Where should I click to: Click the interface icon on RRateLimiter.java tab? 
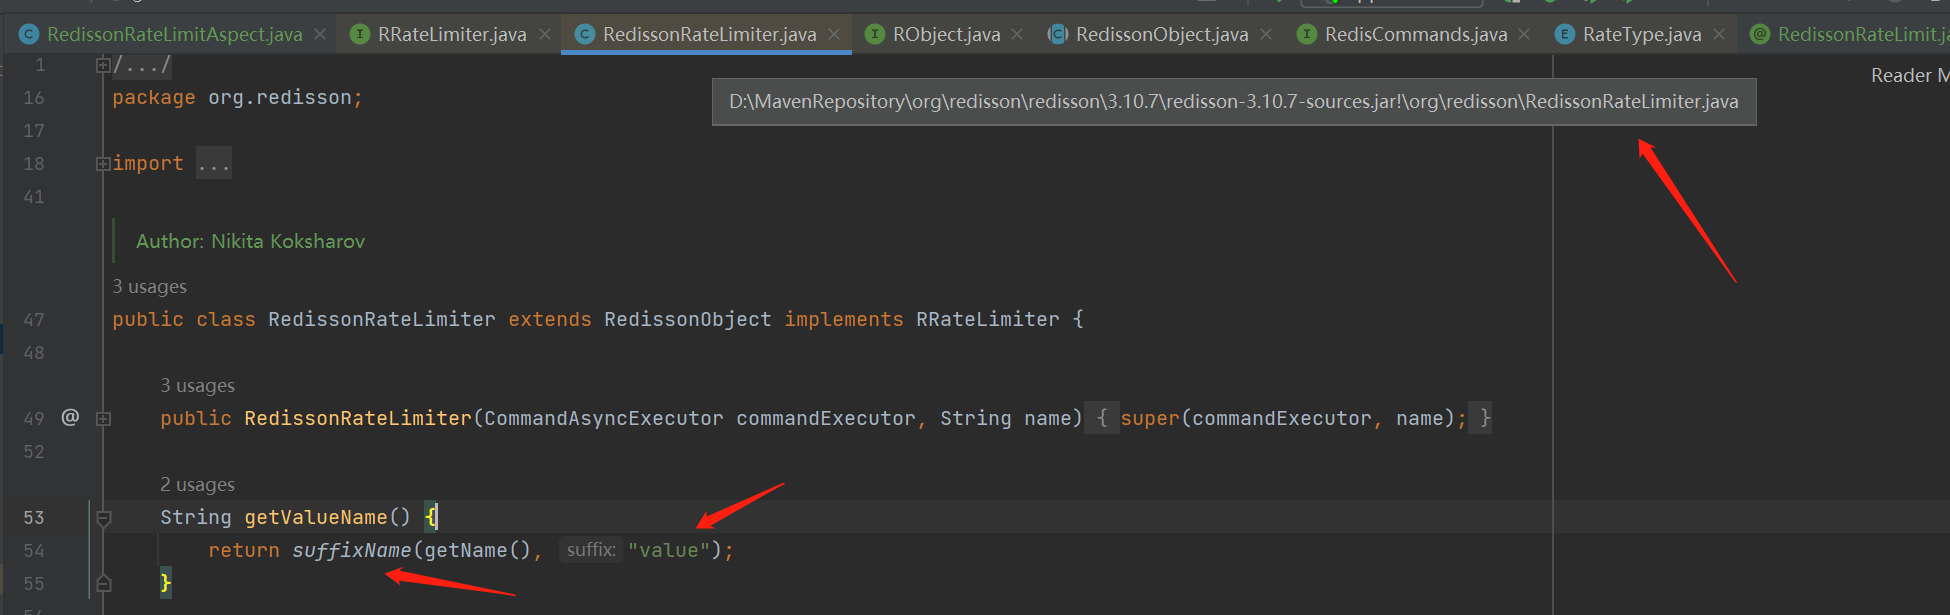coord(360,34)
